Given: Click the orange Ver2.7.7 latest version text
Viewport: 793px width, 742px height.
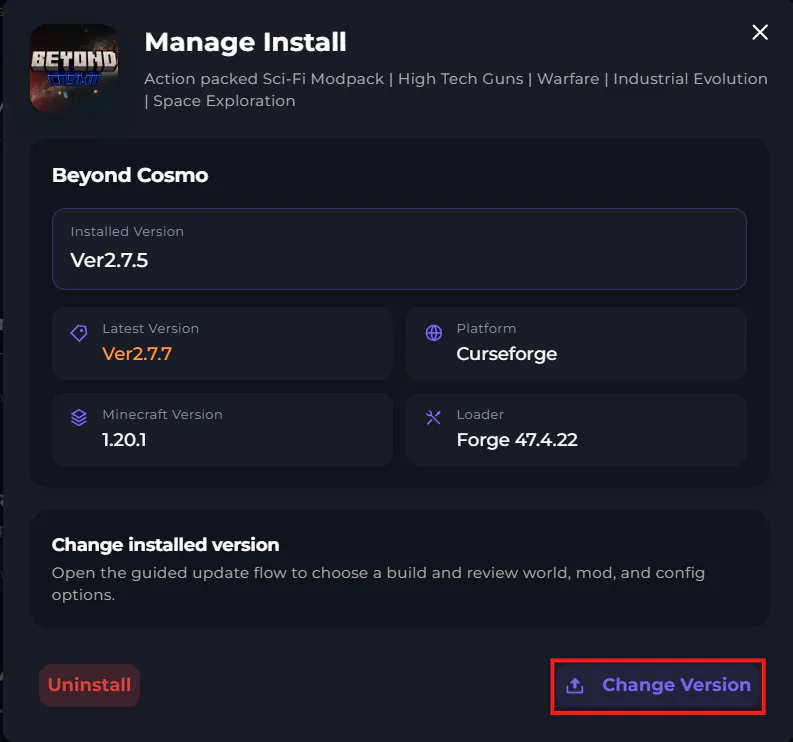Looking at the screenshot, I should (x=137, y=354).
